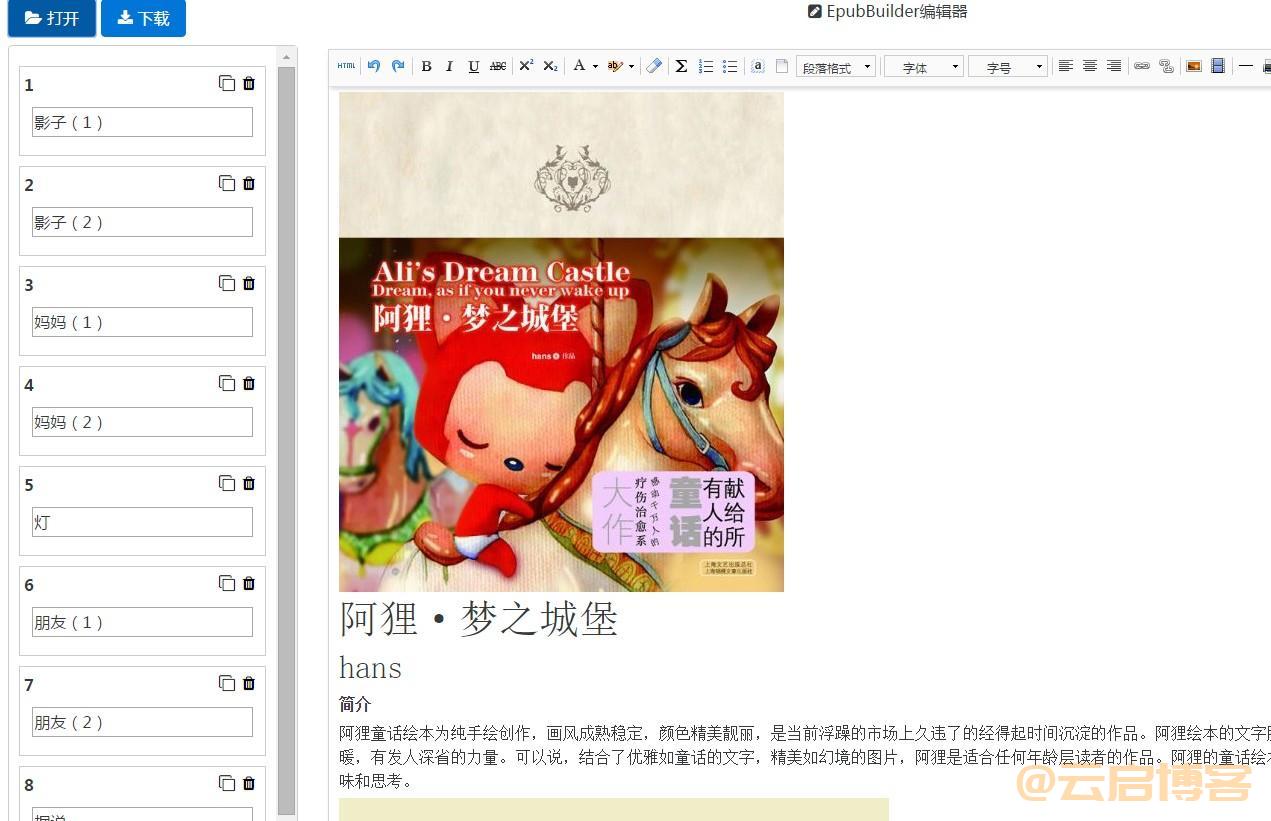This screenshot has height=821, width=1271.
Task: Click the 影子（1）title field
Action: click(x=142, y=122)
